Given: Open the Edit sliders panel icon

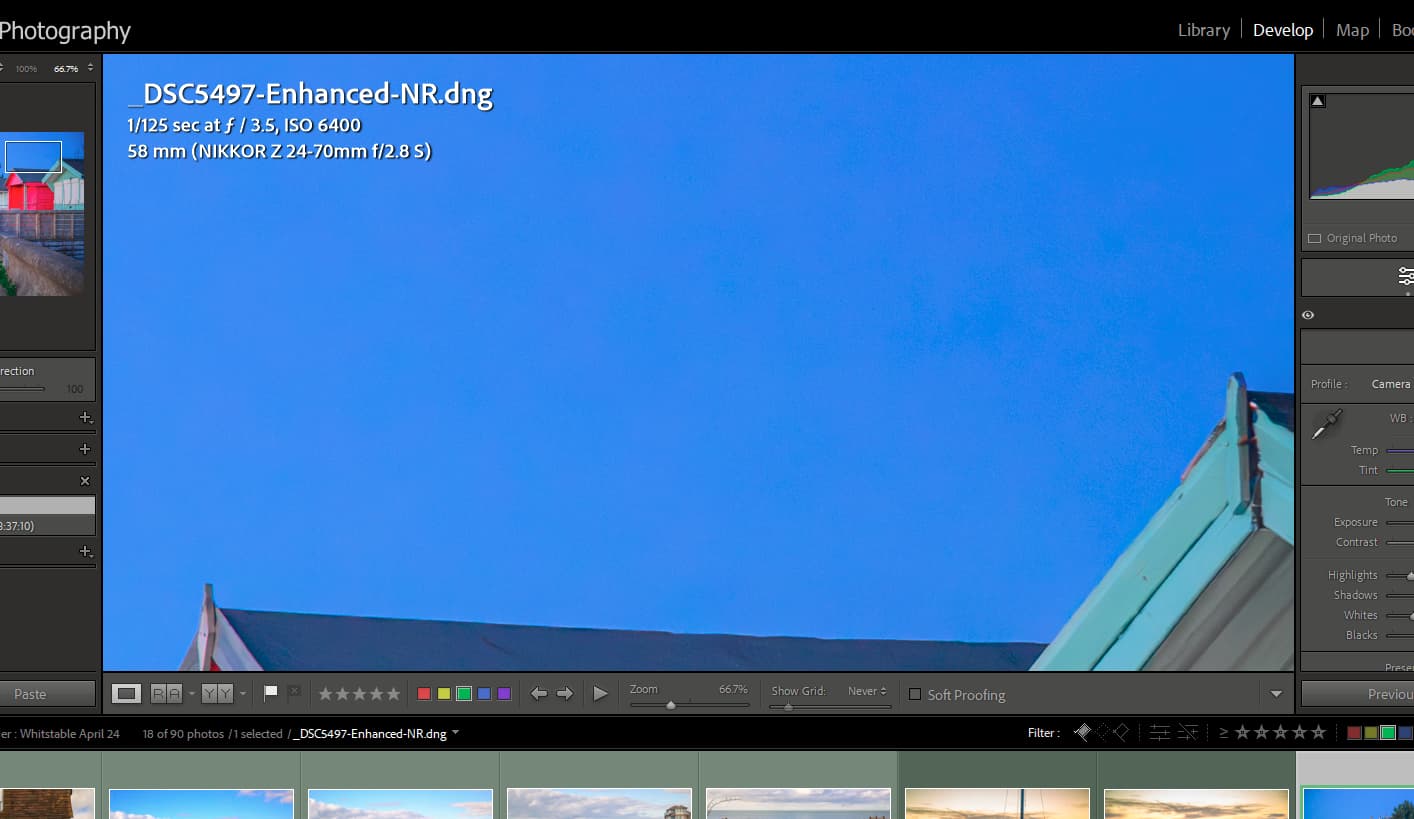Looking at the screenshot, I should 1405,276.
